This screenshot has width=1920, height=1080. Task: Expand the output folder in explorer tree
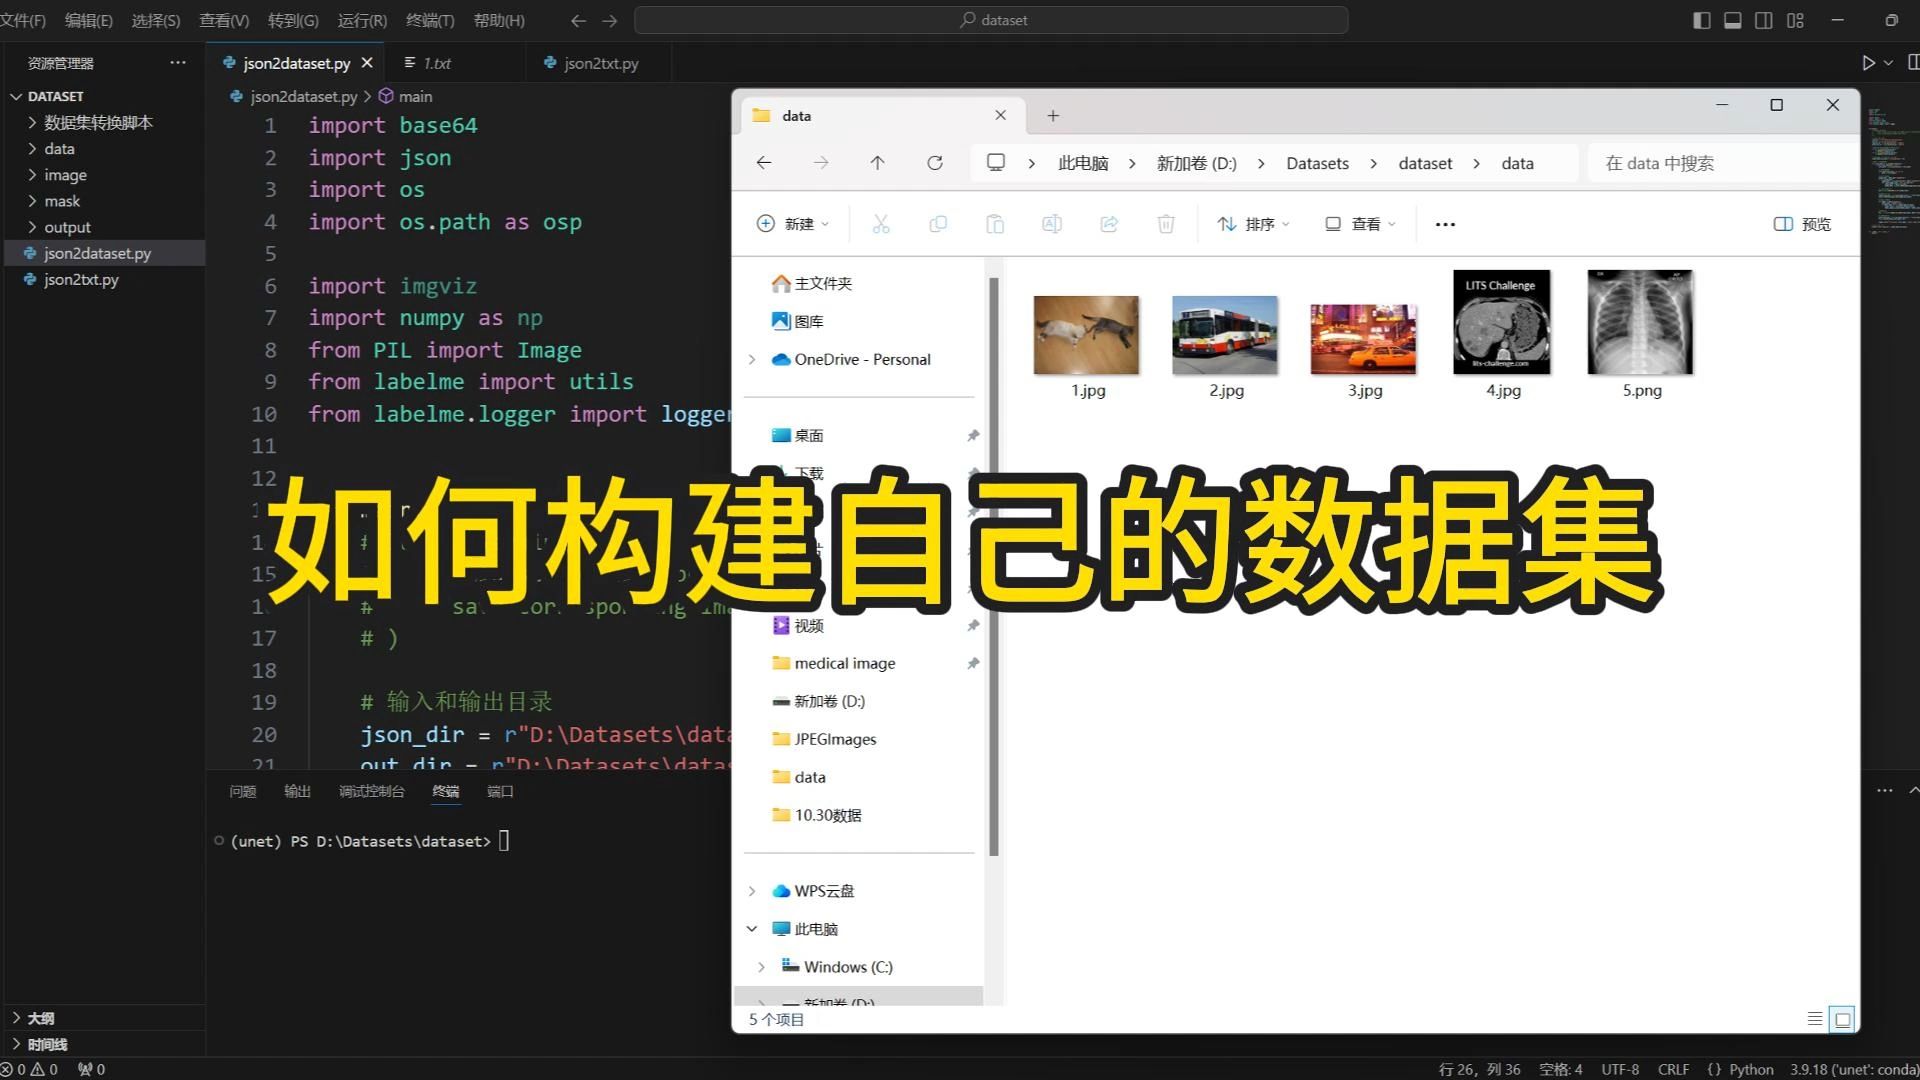tap(67, 227)
